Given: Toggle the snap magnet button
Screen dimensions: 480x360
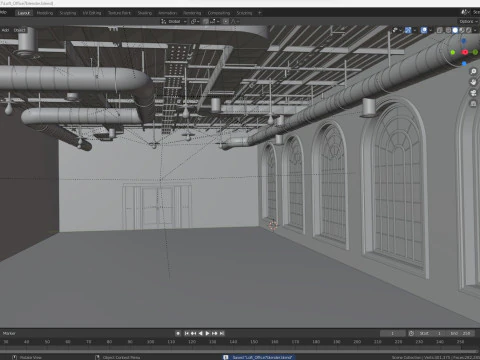Looking at the screenshot, I should tap(206, 21).
